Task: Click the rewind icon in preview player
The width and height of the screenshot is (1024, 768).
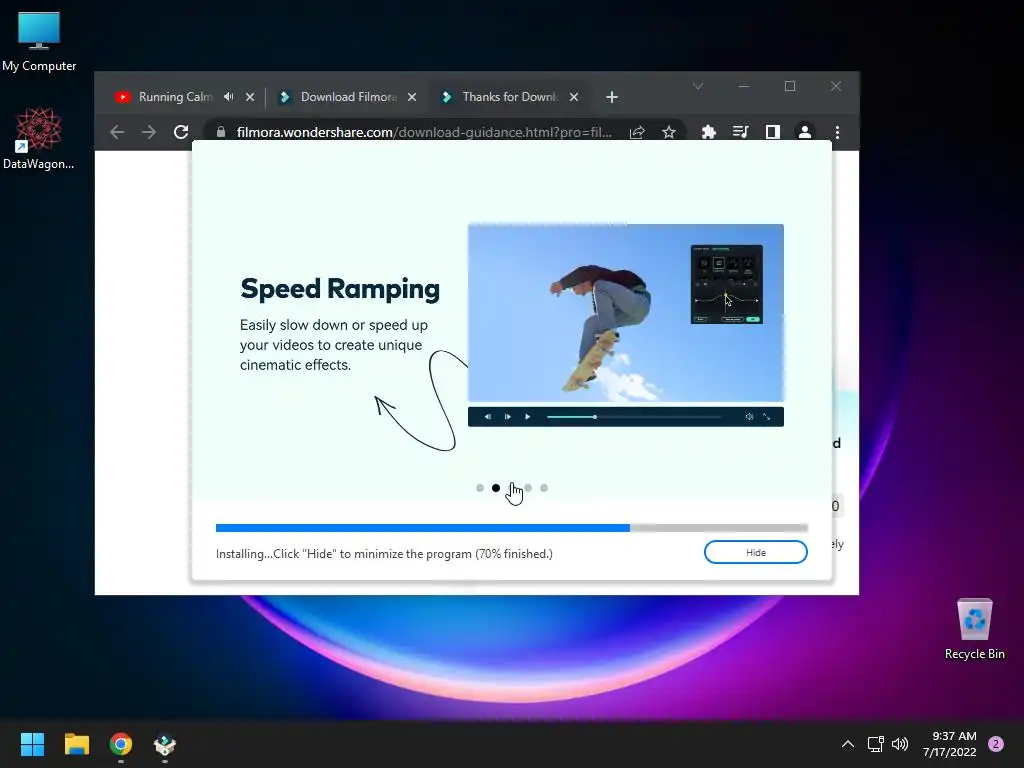Action: [x=487, y=417]
